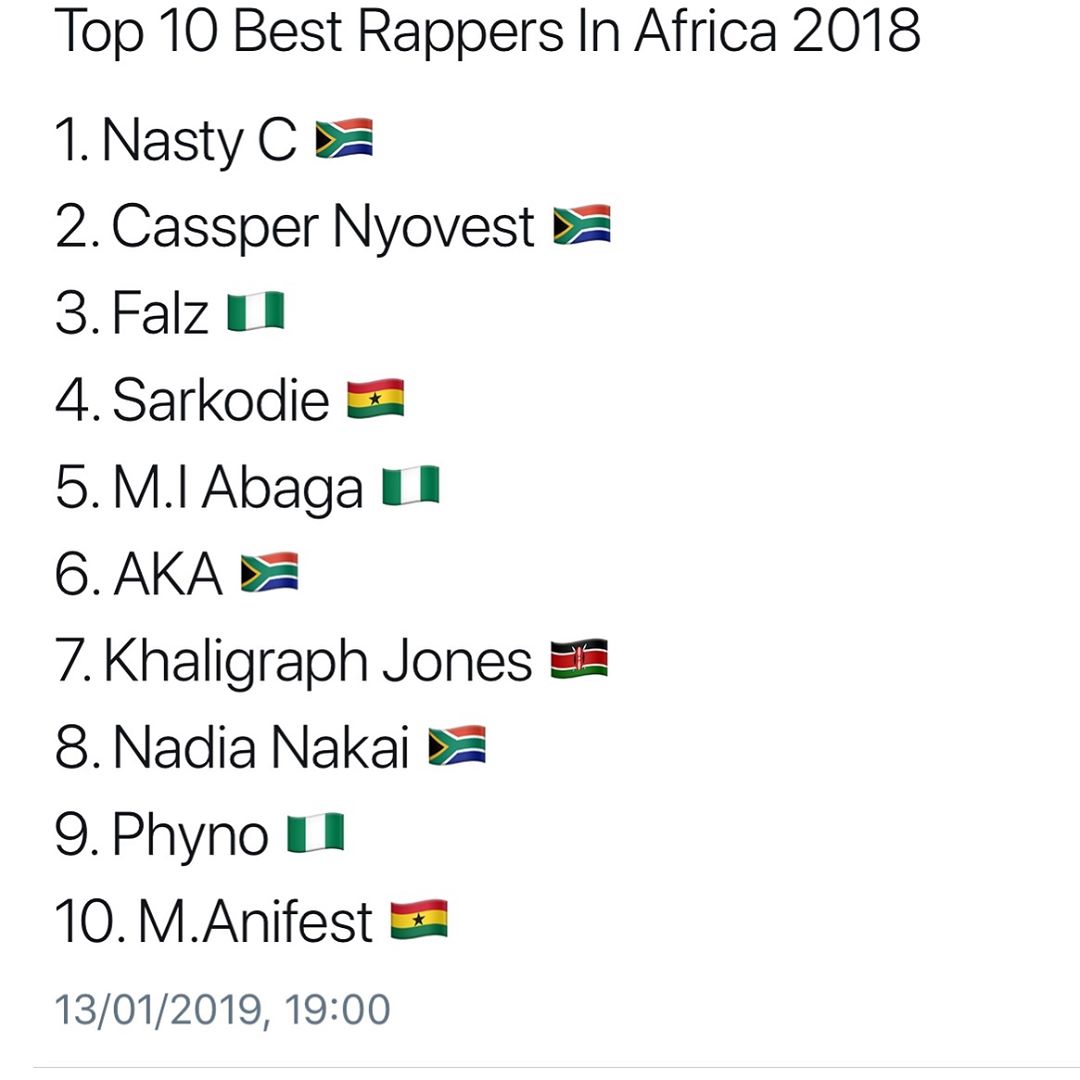Click the Kenya flag beside Khaligraph Jones

(x=579, y=659)
